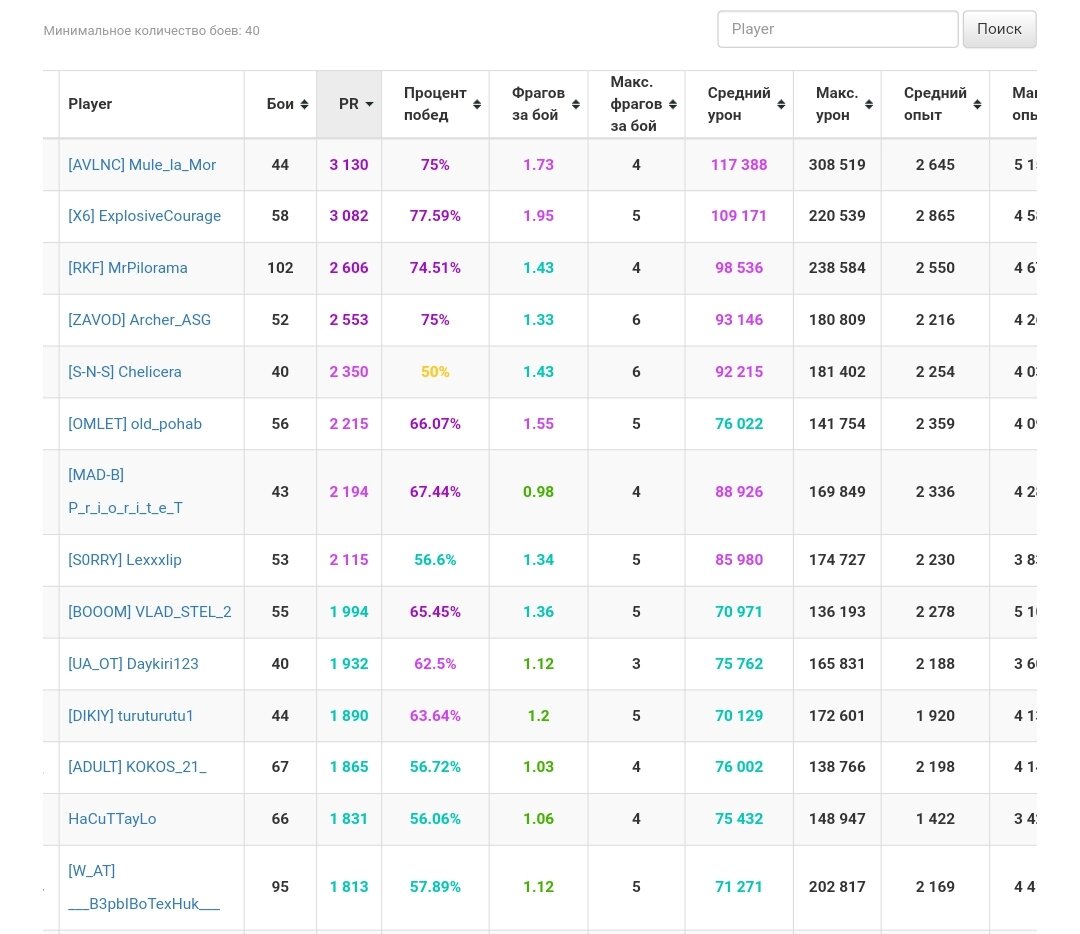This screenshot has width=1080, height=934.
Task: Open player [S-N-S] Chelicera profile
Action: [x=125, y=371]
